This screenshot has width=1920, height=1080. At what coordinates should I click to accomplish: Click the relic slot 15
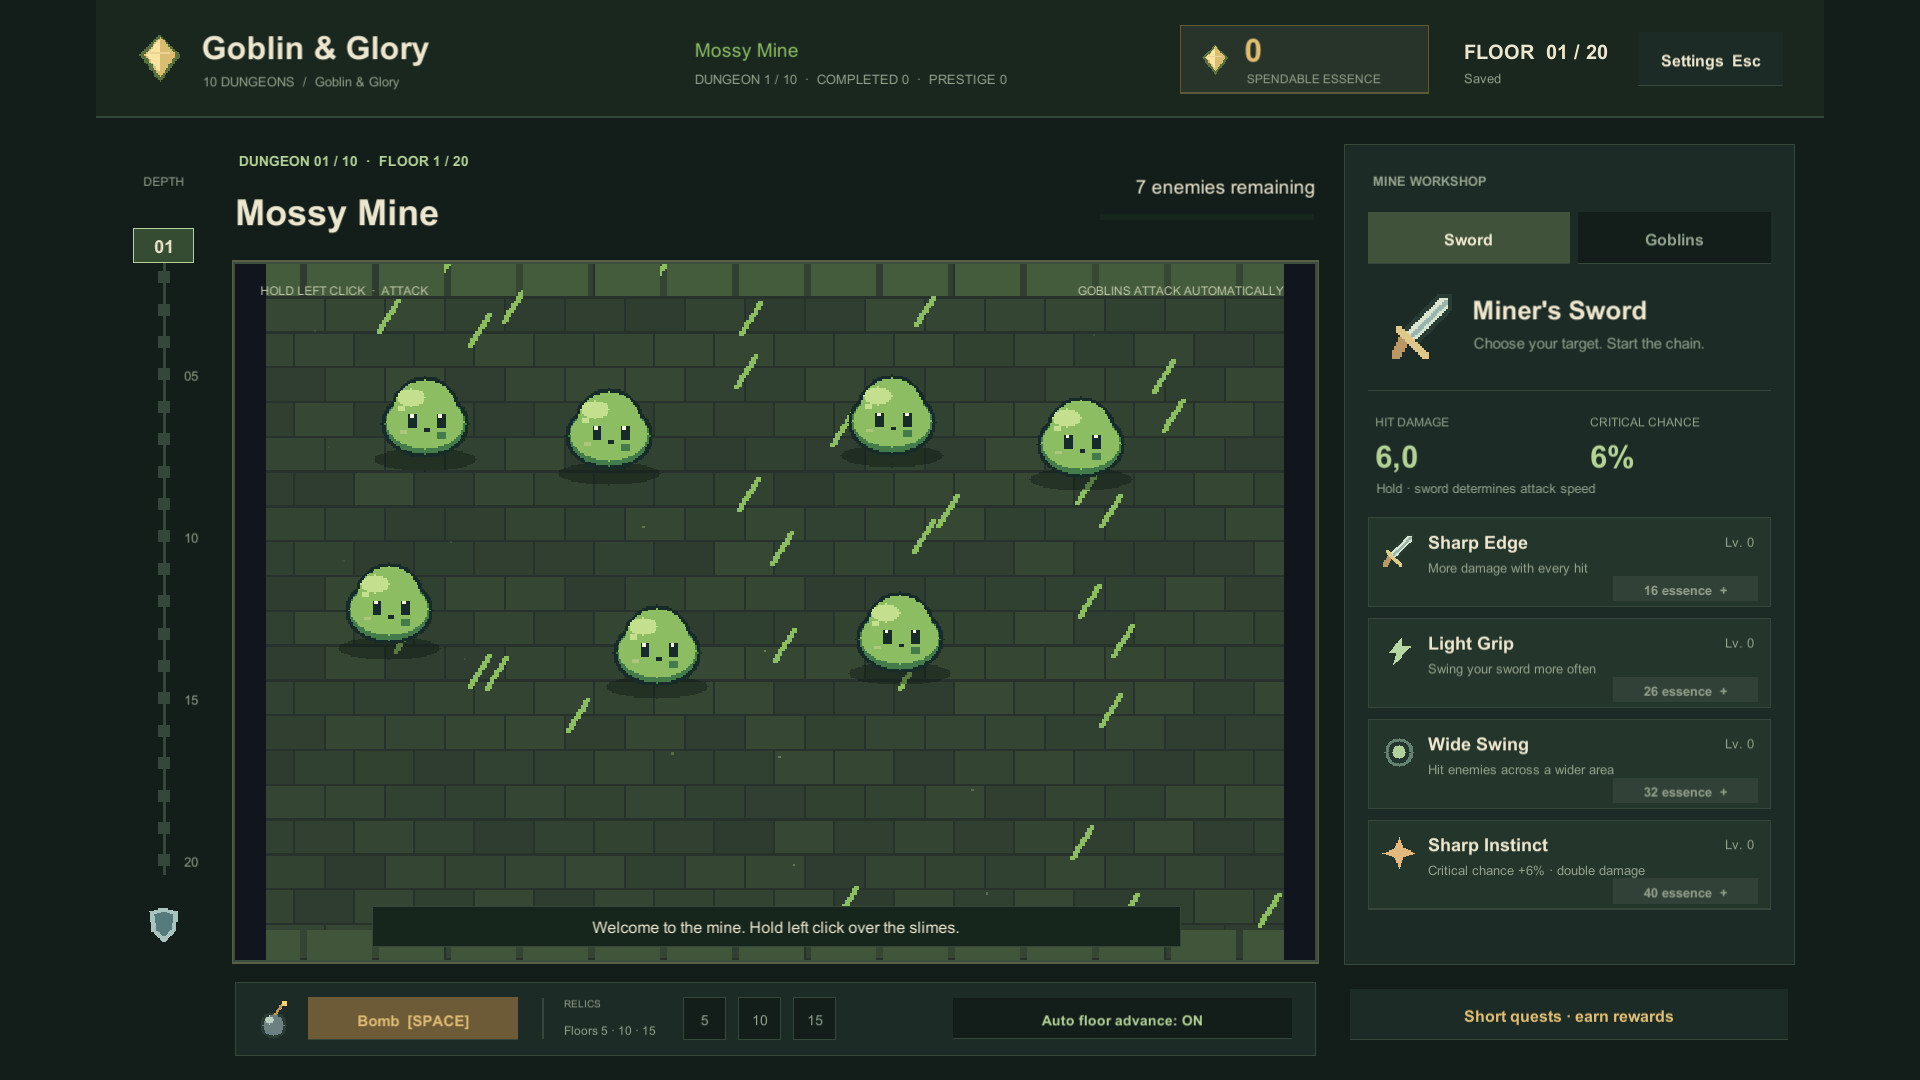(814, 1019)
